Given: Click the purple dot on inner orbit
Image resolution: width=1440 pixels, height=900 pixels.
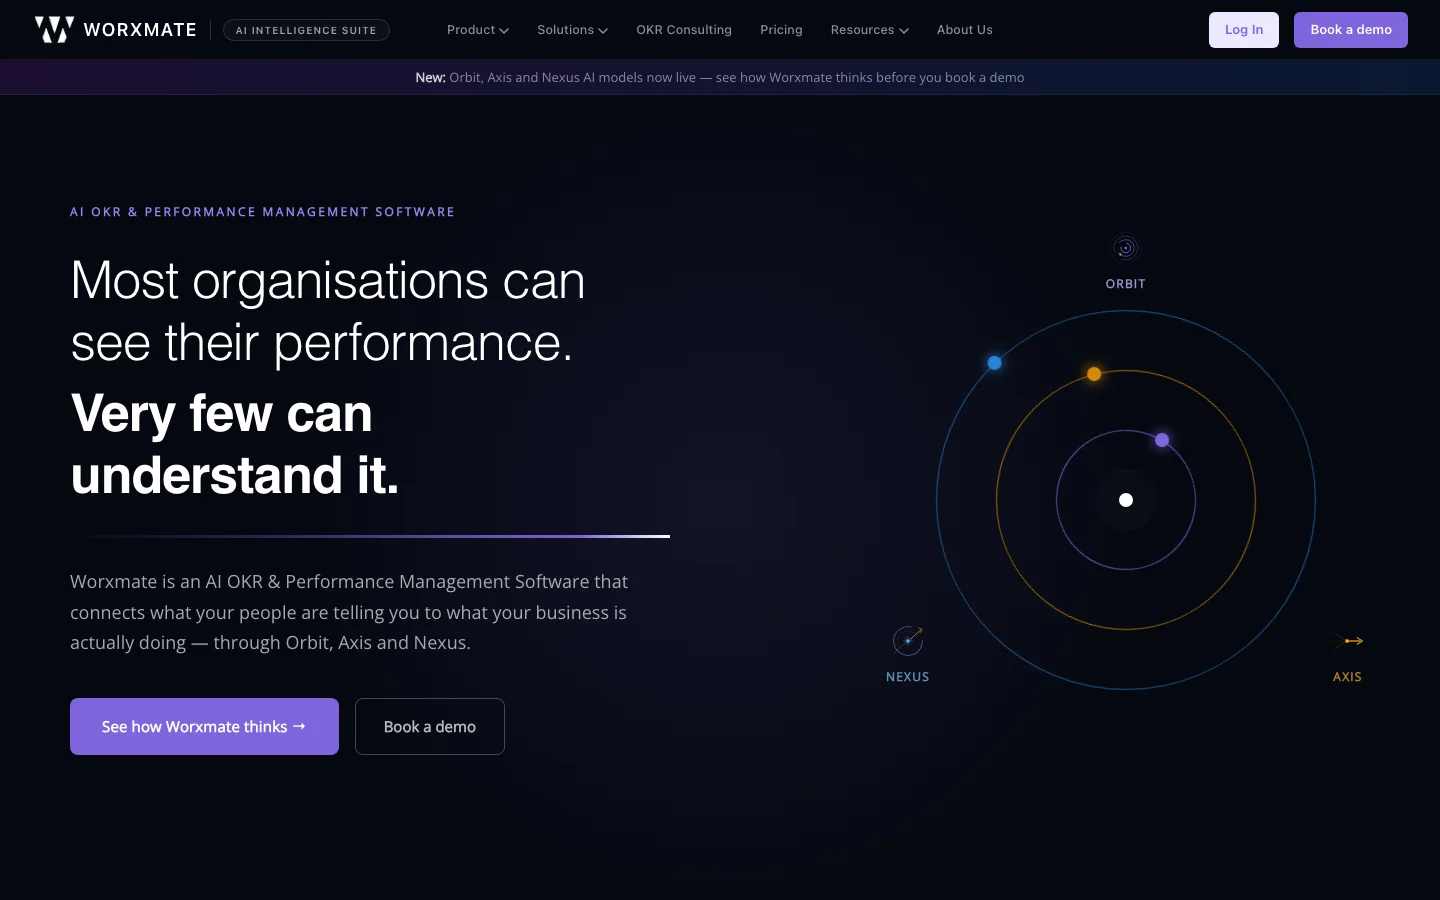Looking at the screenshot, I should tap(1162, 440).
